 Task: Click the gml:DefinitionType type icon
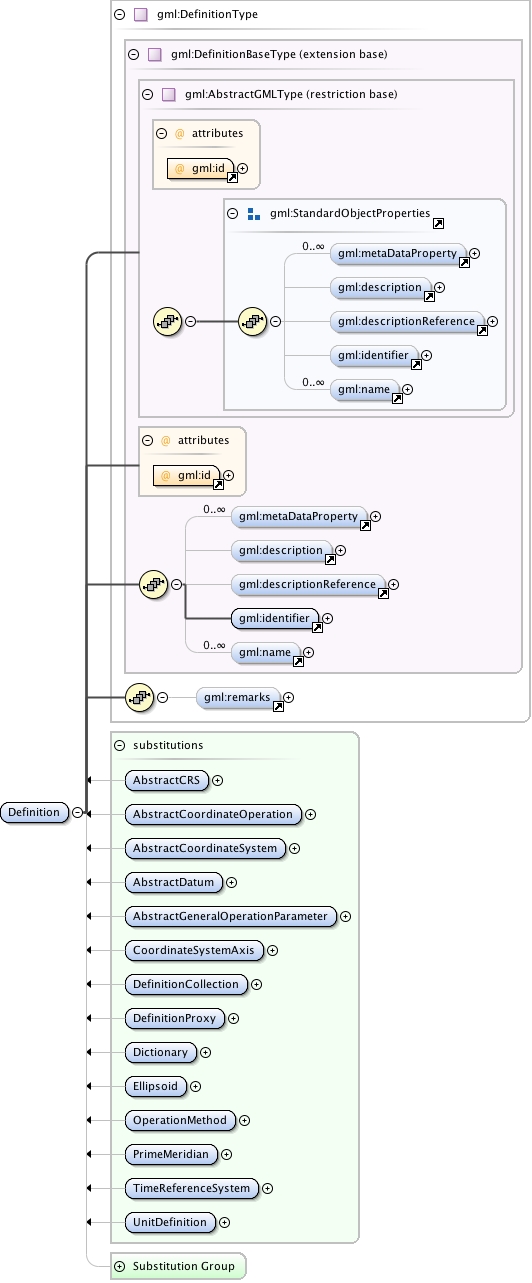tap(141, 15)
